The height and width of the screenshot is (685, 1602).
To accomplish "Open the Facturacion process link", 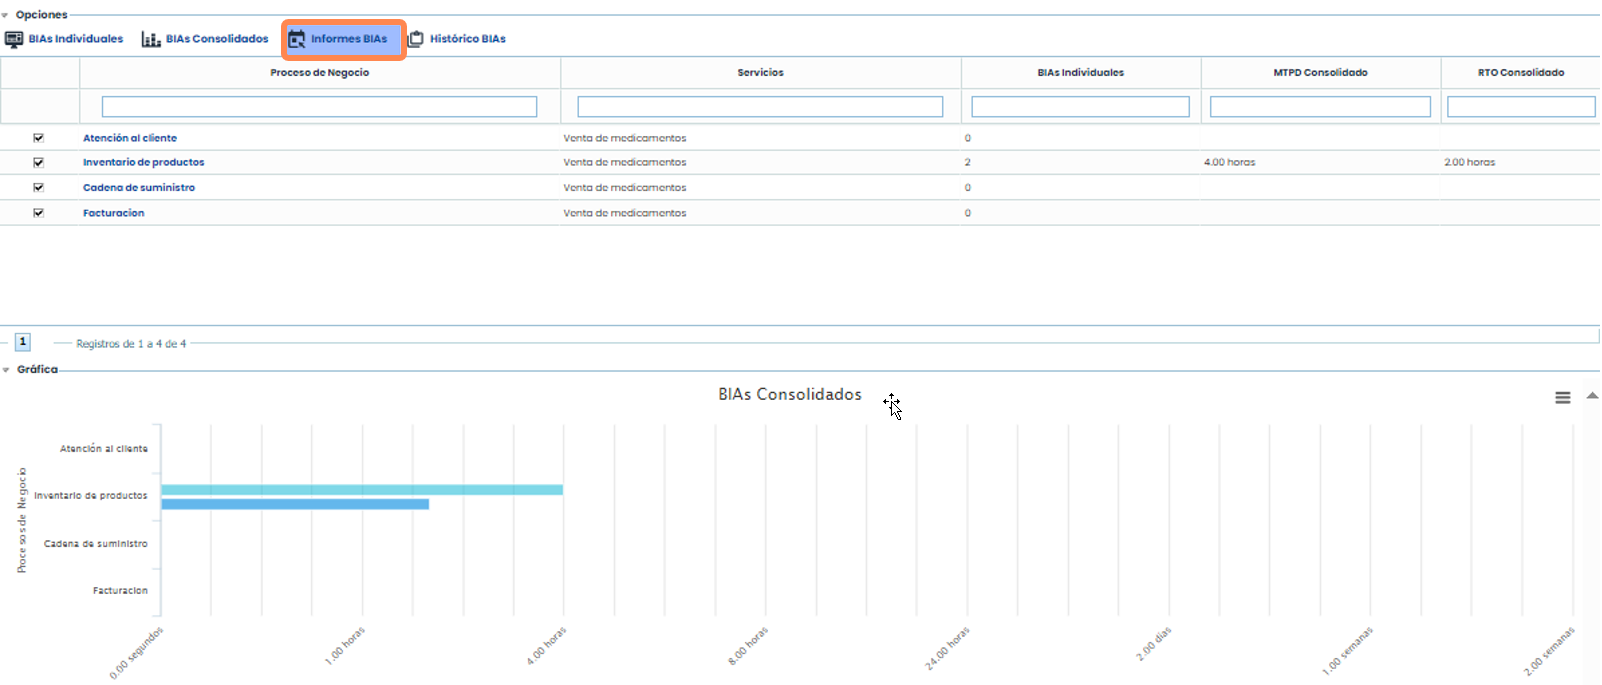I will pos(114,213).
